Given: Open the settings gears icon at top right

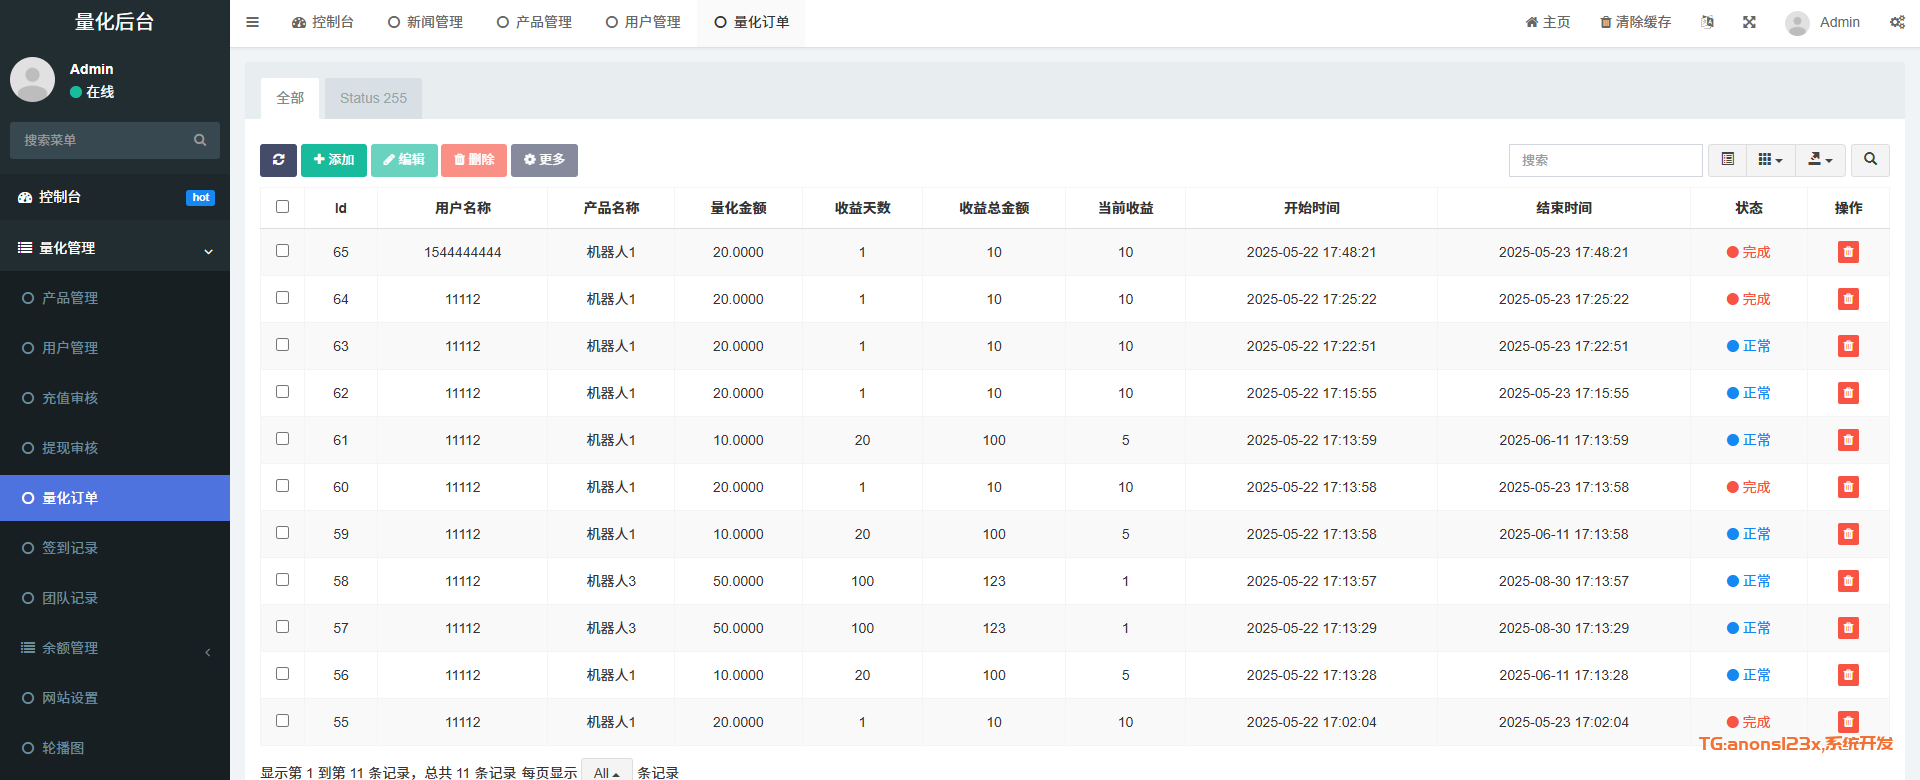Looking at the screenshot, I should (1897, 22).
